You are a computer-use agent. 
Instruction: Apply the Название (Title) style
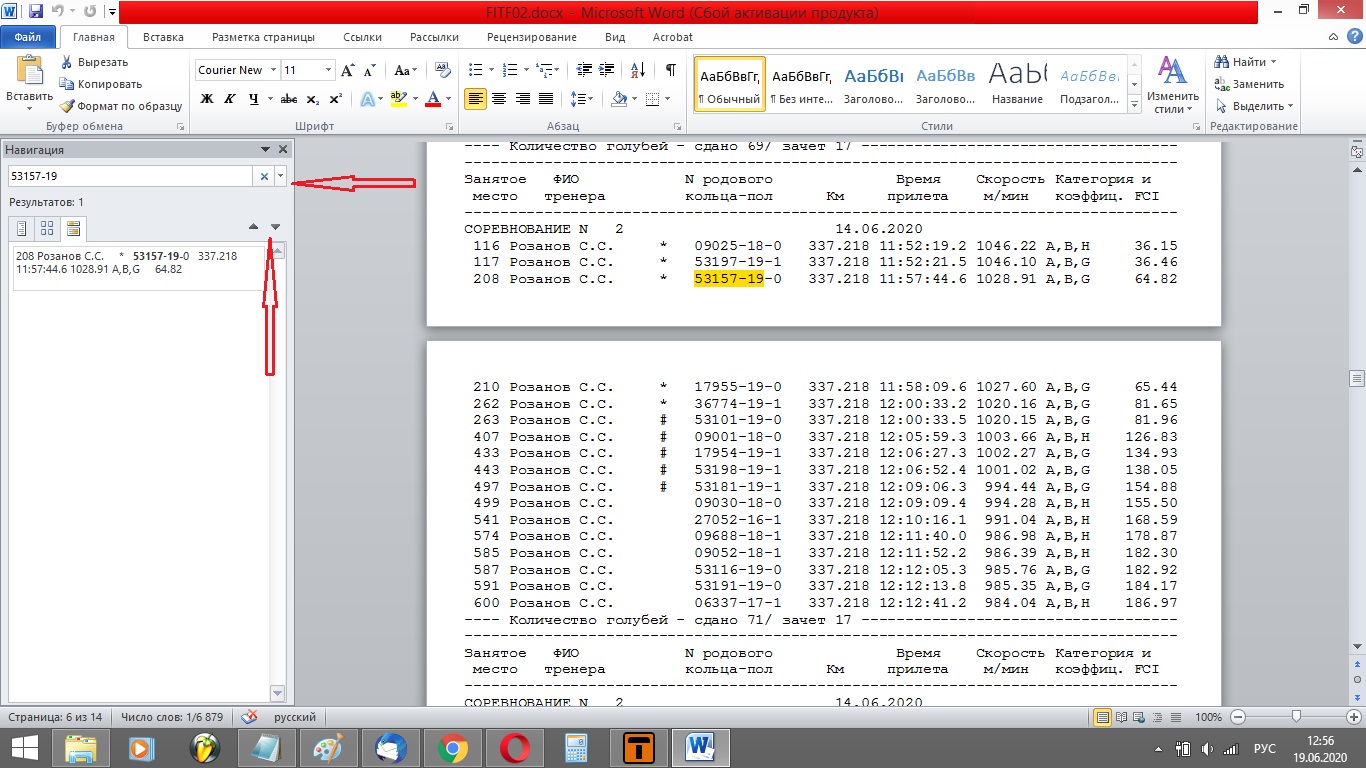pos(1018,83)
